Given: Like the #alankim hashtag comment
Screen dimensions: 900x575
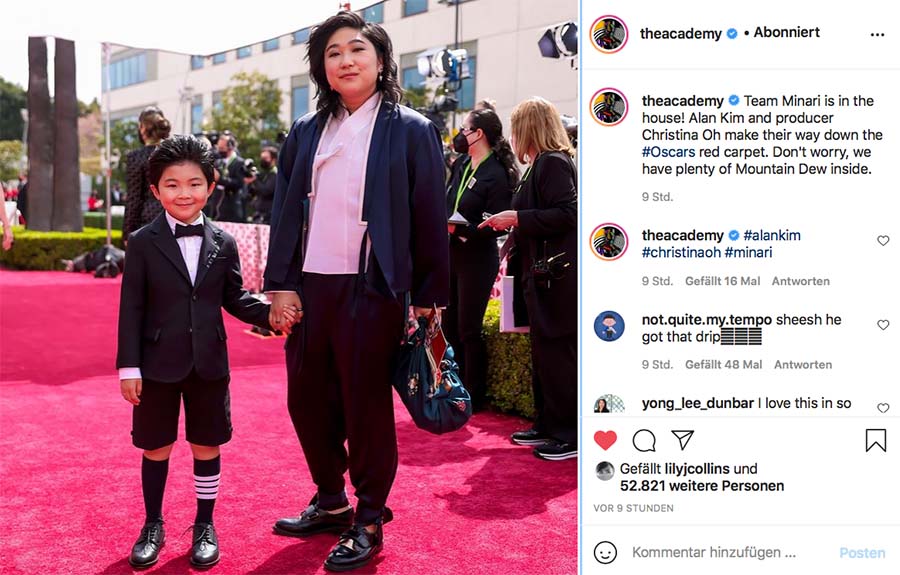Looking at the screenshot, I should click(883, 240).
